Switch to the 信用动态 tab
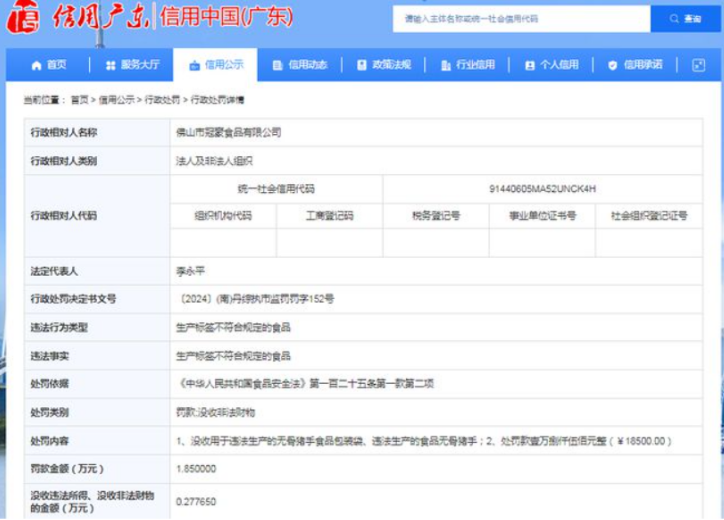The image size is (724, 520). click(x=307, y=65)
